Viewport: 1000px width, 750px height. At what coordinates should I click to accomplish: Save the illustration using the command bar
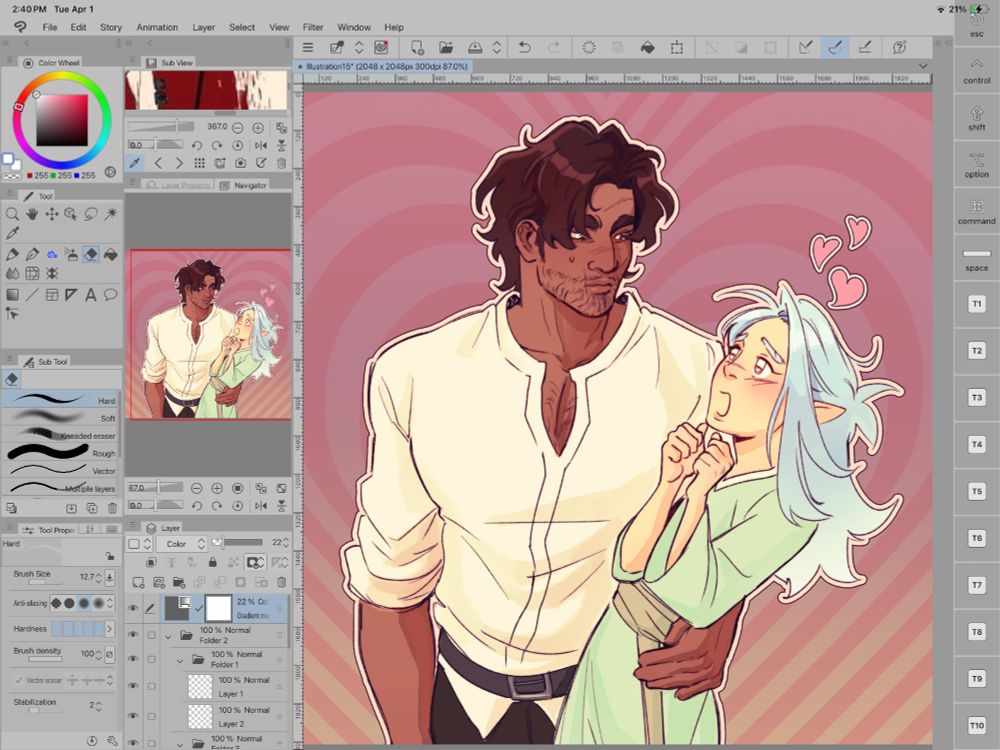pyautogui.click(x=475, y=47)
